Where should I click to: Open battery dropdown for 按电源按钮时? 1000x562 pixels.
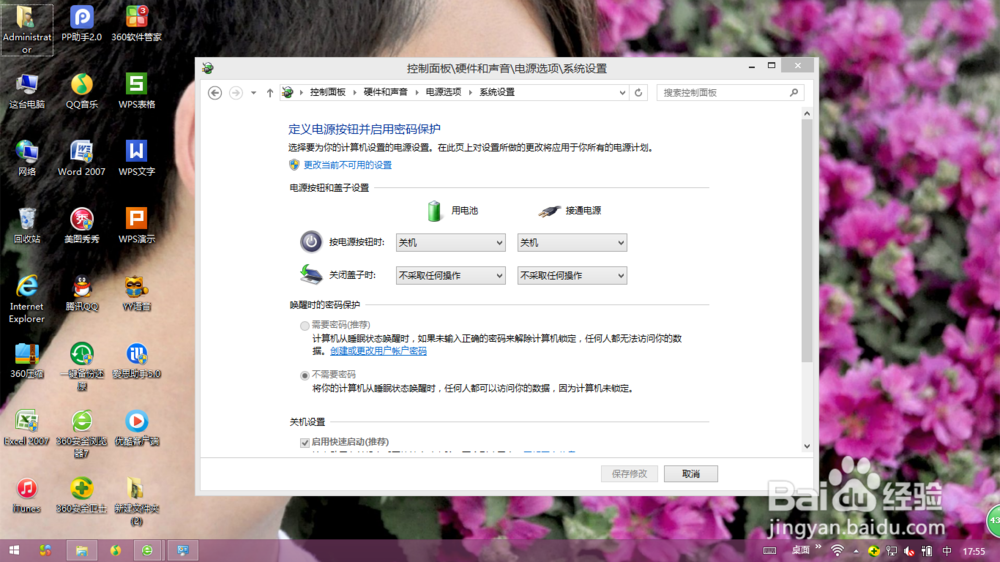450,242
